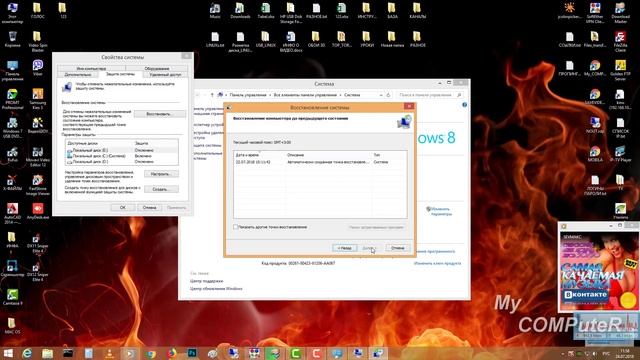Click the Windows Start button on taskbar
This screenshot has height=360, width=640.
[x=8, y=353]
